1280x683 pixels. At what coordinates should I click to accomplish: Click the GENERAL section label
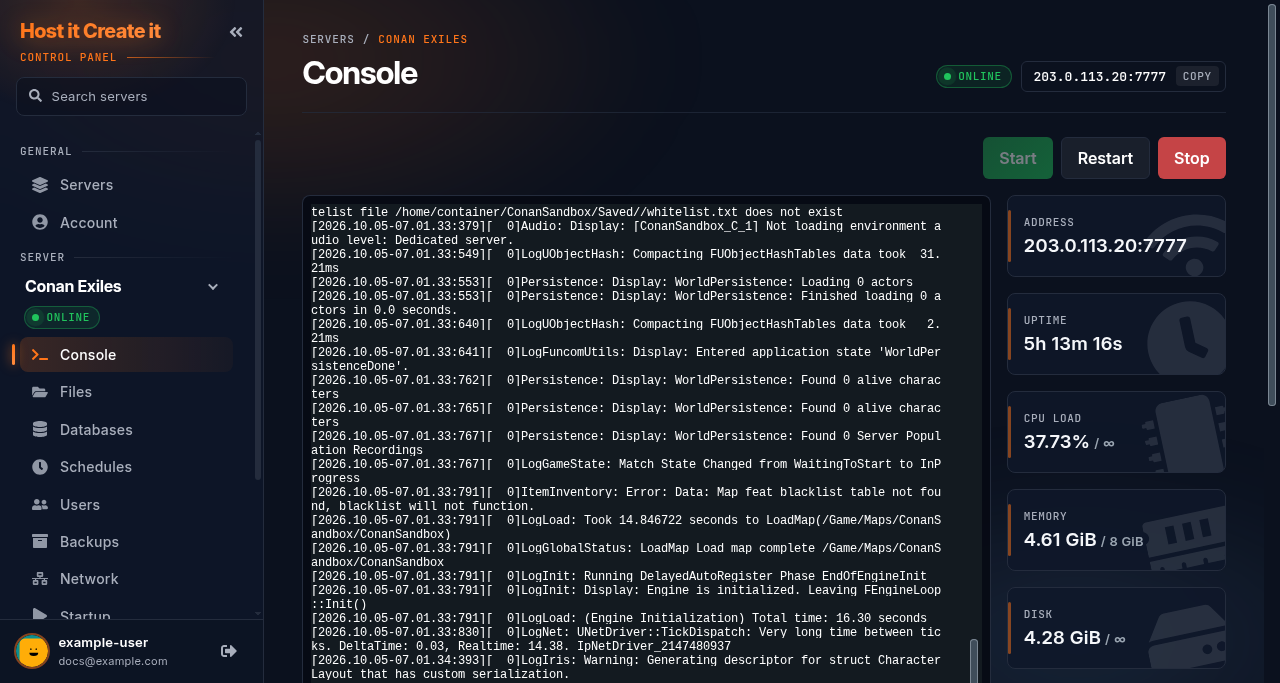tap(46, 151)
